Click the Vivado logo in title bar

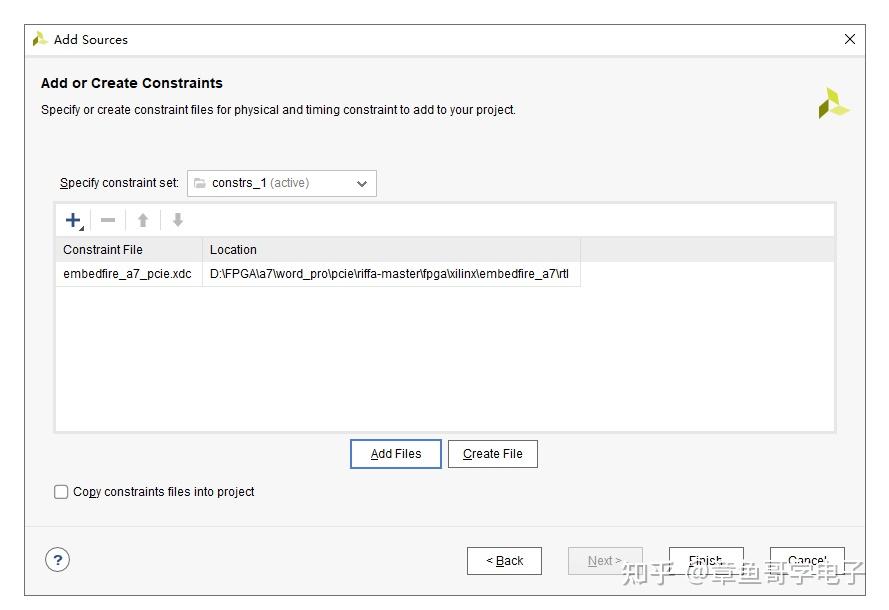pyautogui.click(x=40, y=39)
